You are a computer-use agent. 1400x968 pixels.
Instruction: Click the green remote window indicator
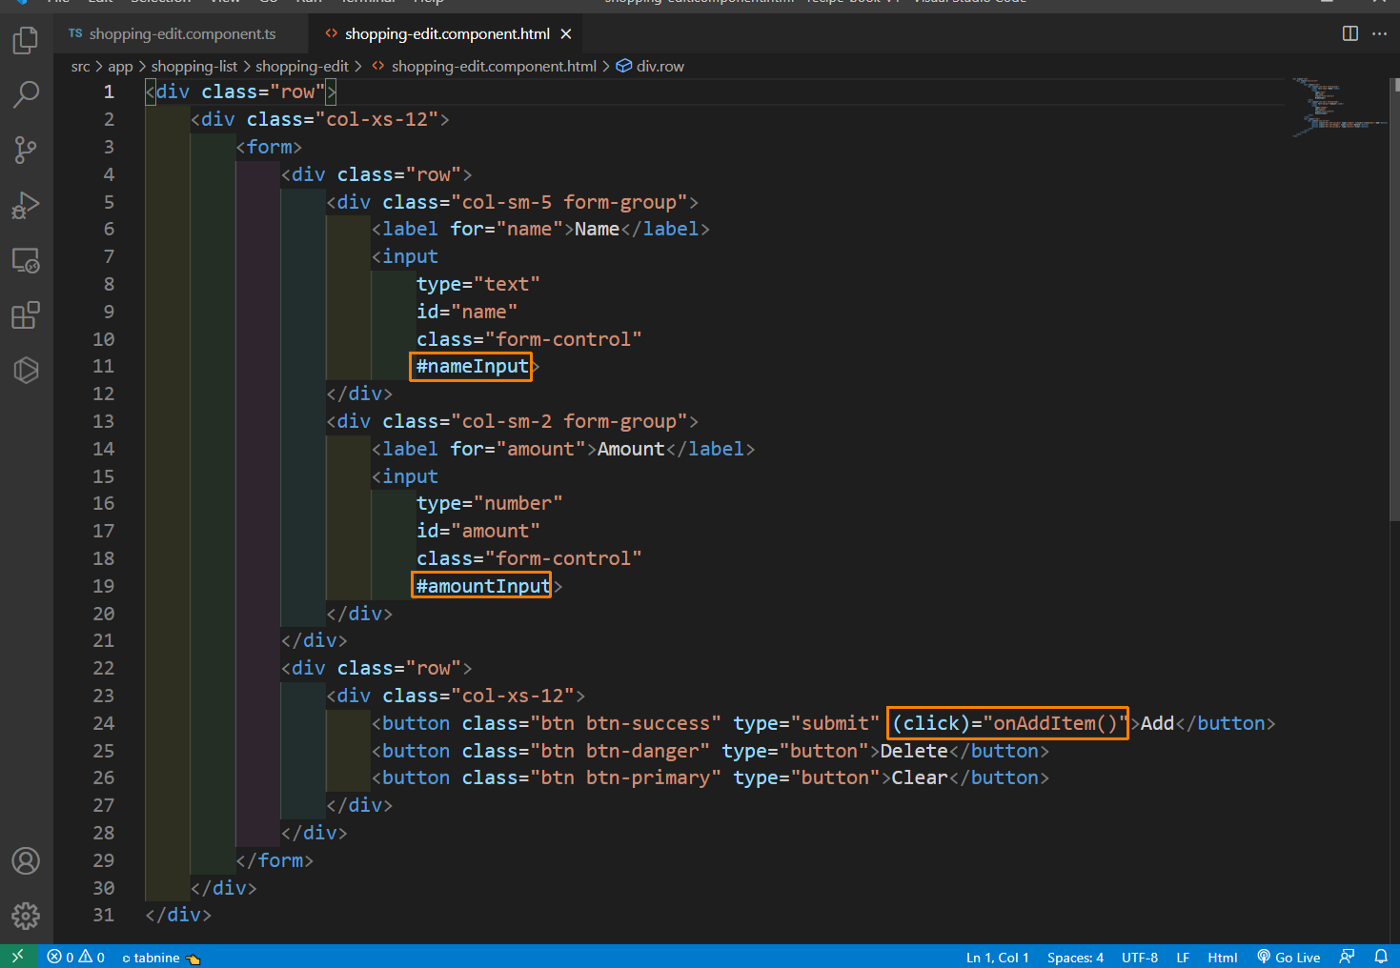18,957
